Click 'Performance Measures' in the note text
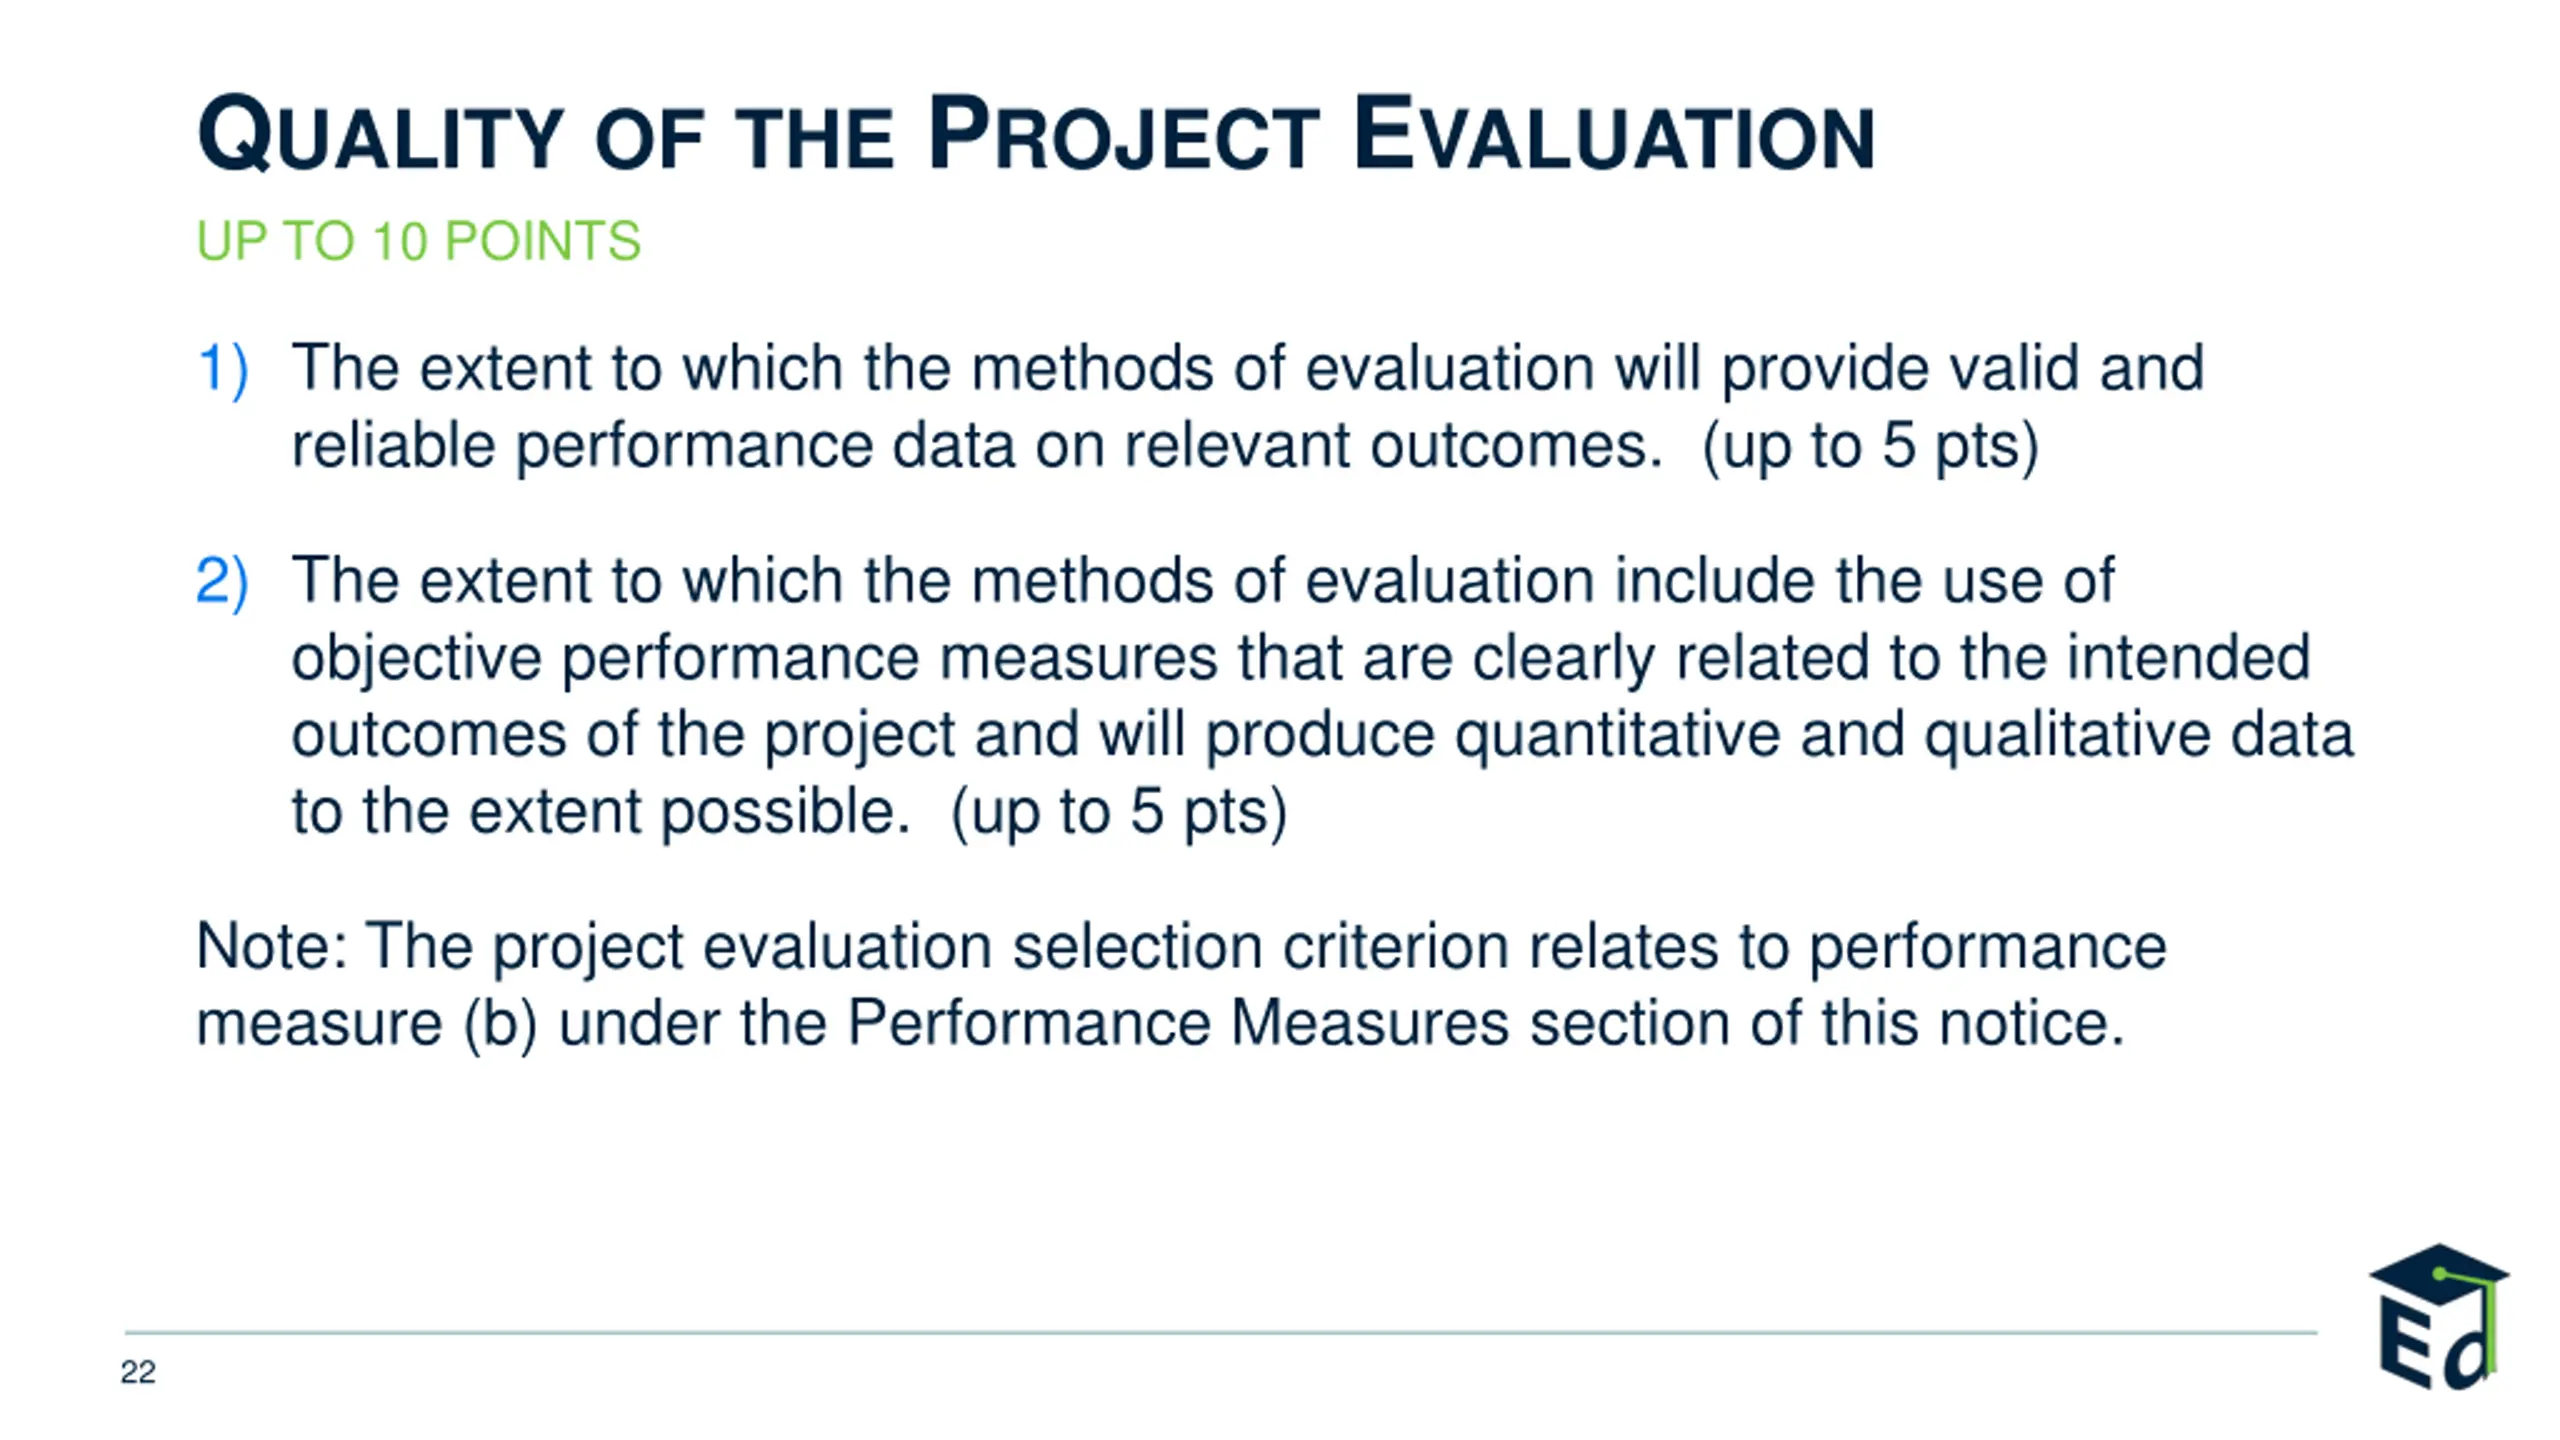This screenshot has width=2560, height=1440. [1178, 1023]
